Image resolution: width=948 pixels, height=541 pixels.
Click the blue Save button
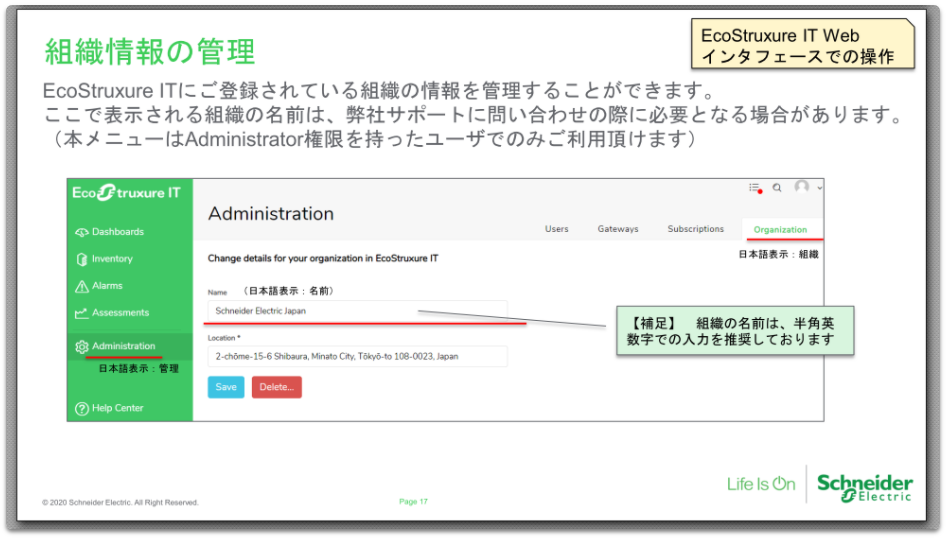[226, 387]
